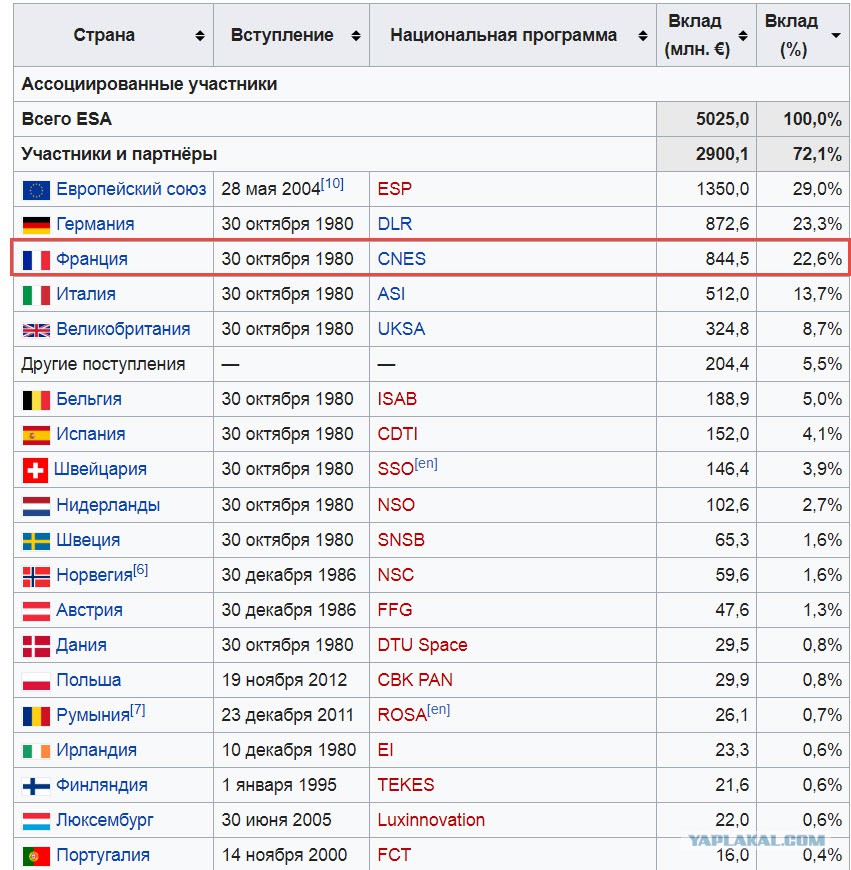851x870 pixels.
Task: Click the Norway flag icon
Action: point(36,576)
